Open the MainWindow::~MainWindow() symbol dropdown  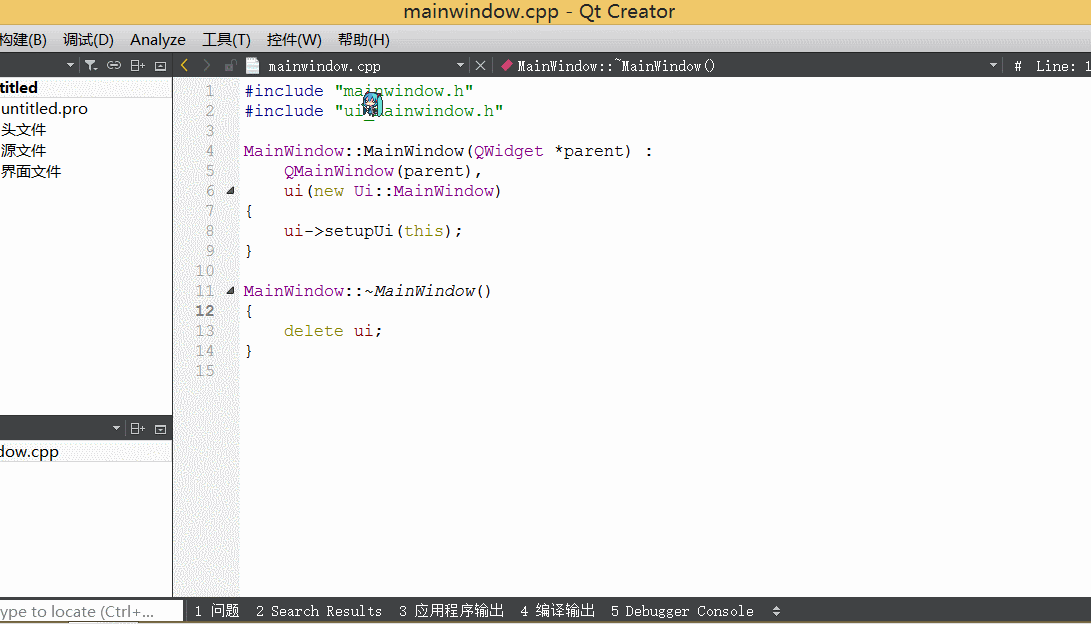coord(991,64)
